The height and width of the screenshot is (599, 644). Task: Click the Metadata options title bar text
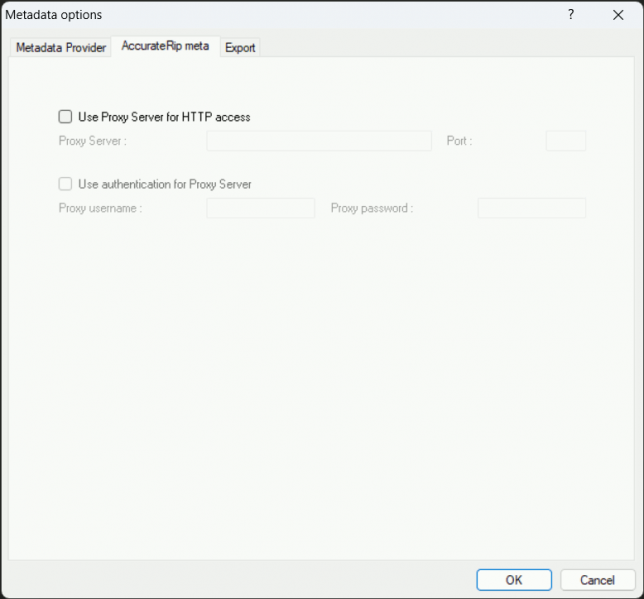54,15
